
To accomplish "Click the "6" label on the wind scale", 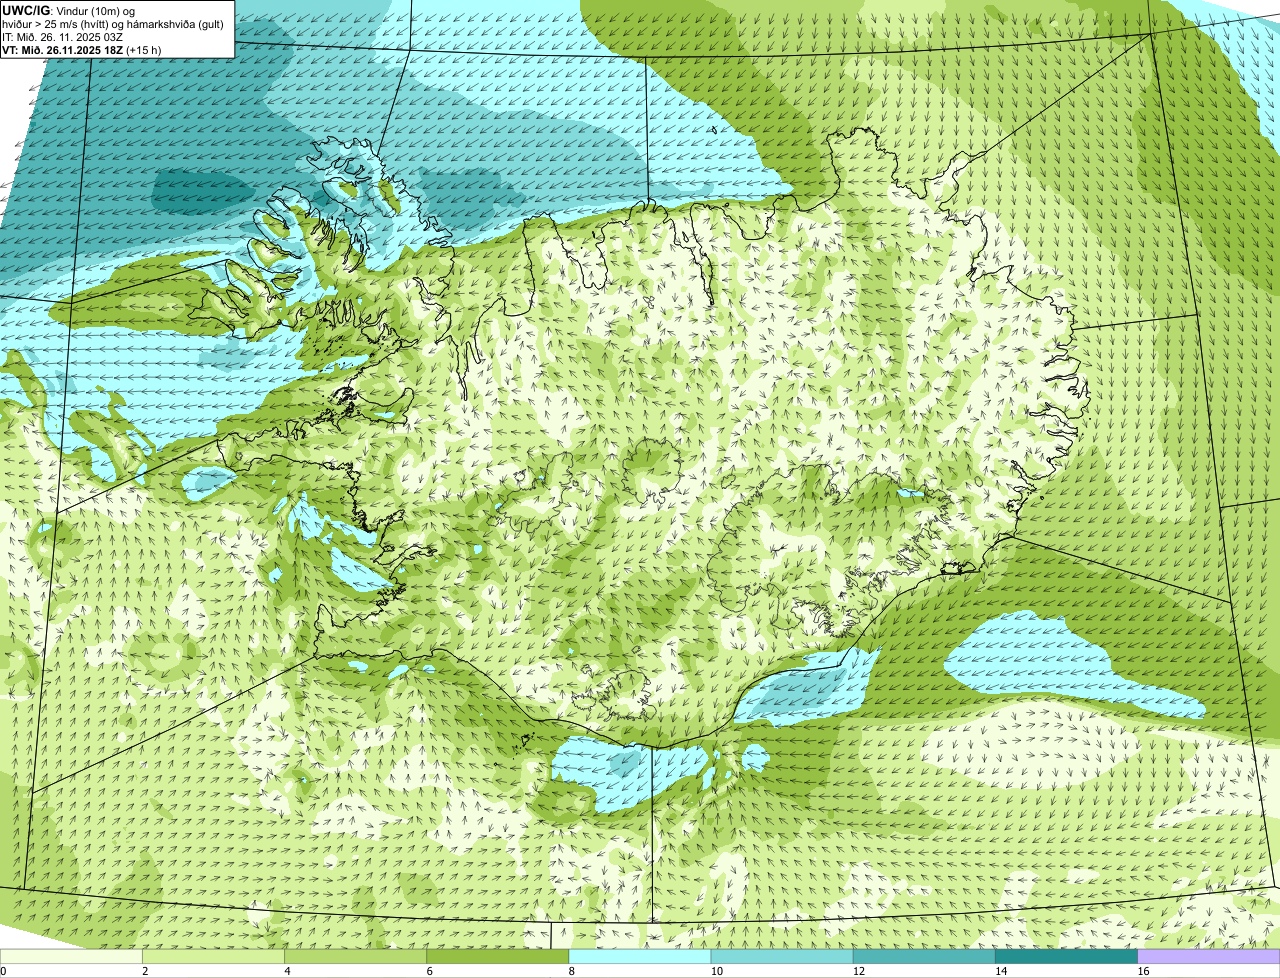I will (x=430, y=971).
